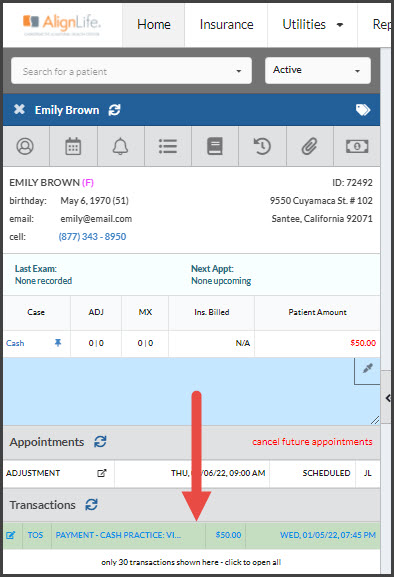Click Last Exam: None recorded text
394x577 pixels.
(x=43, y=275)
